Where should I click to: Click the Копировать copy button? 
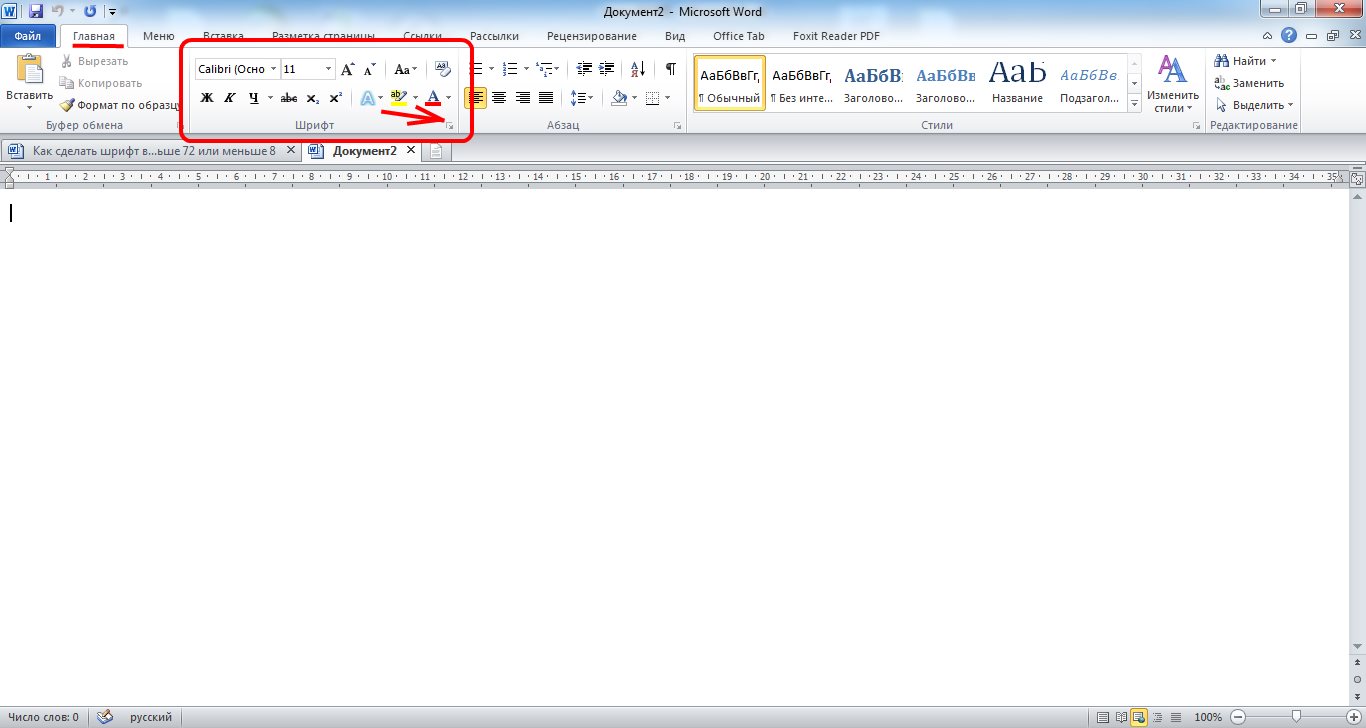click(101, 83)
